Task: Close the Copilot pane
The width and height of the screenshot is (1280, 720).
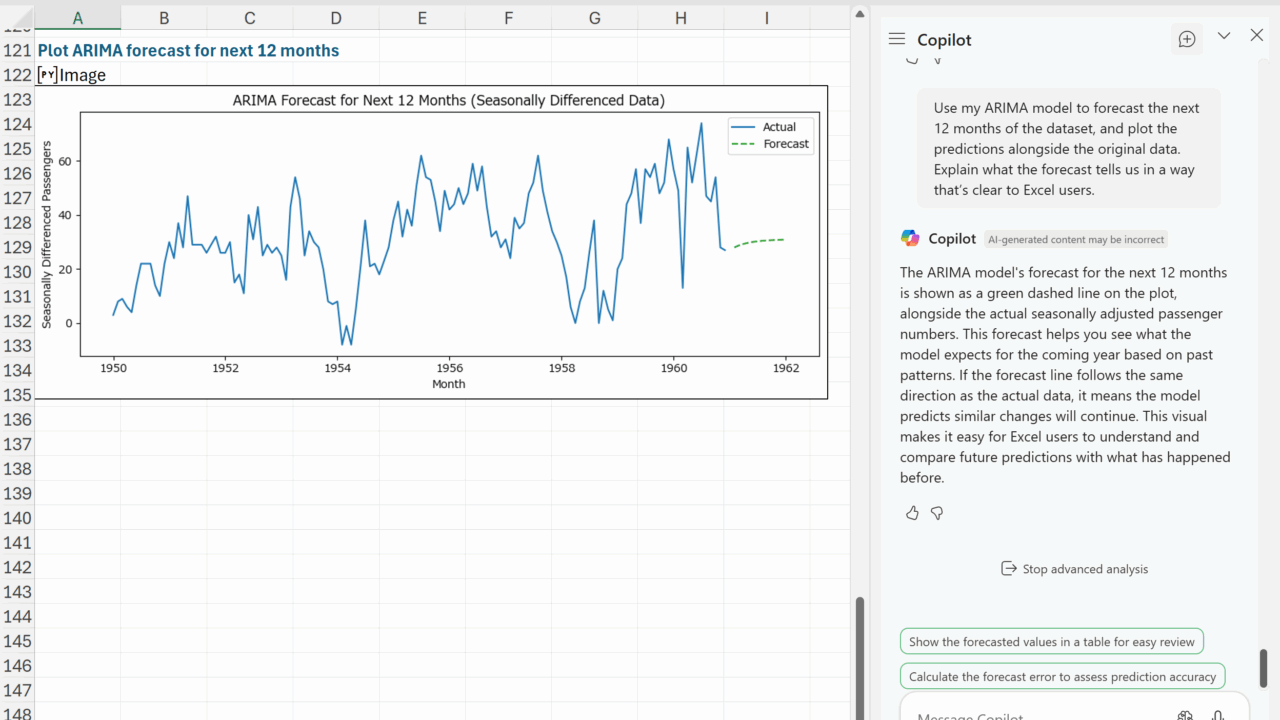Action: 1257,36
